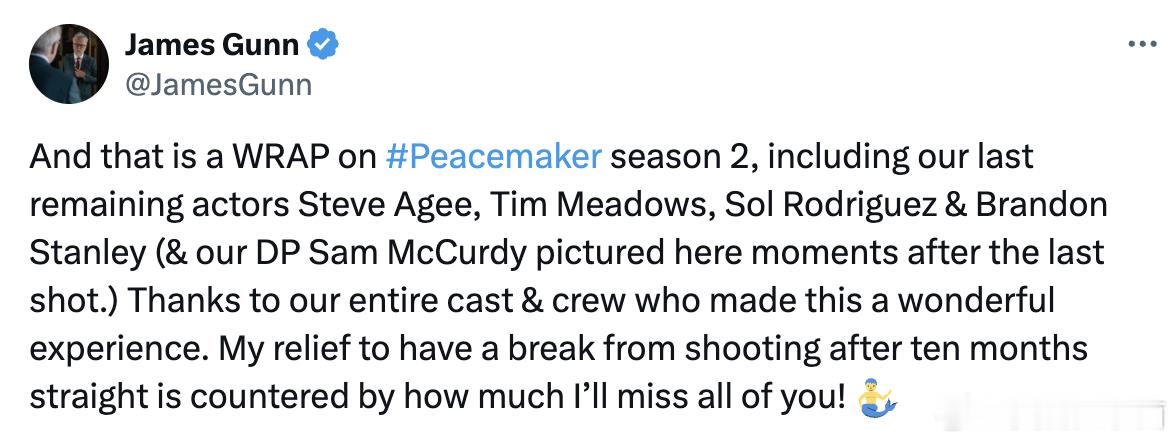
Task: Click the blue verified badge
Action: [x=323, y=45]
